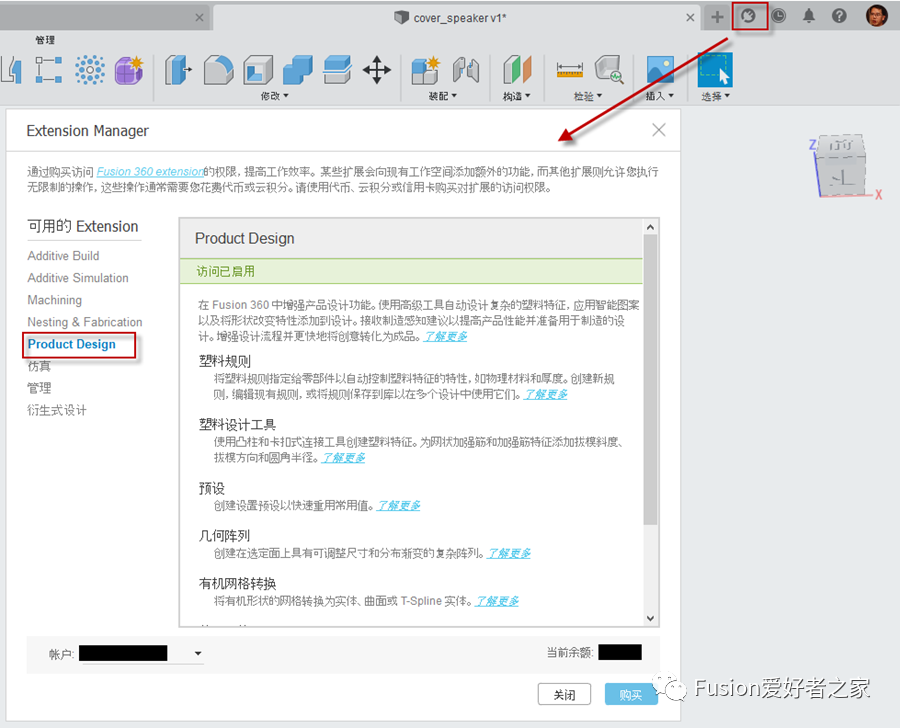Switch to the cover_speaker v1 tab
Screen dimensions: 900x728
(457, 18)
